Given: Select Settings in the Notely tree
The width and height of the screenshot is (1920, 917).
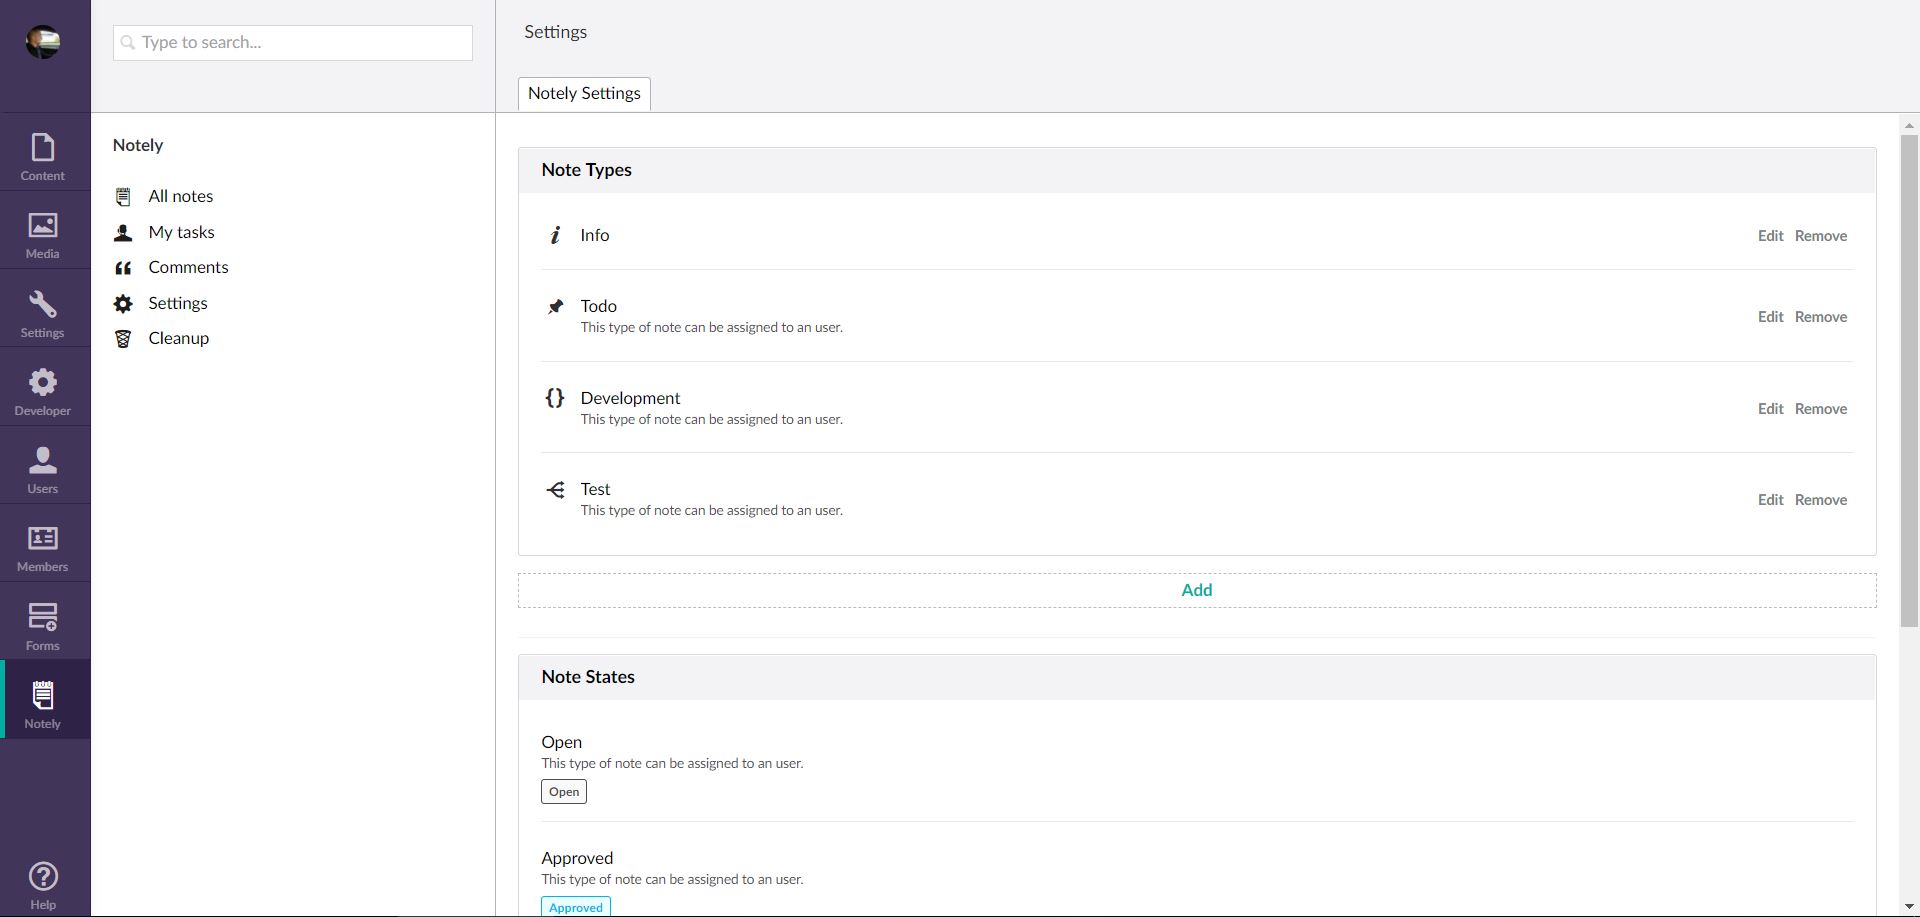Looking at the screenshot, I should [x=178, y=303].
